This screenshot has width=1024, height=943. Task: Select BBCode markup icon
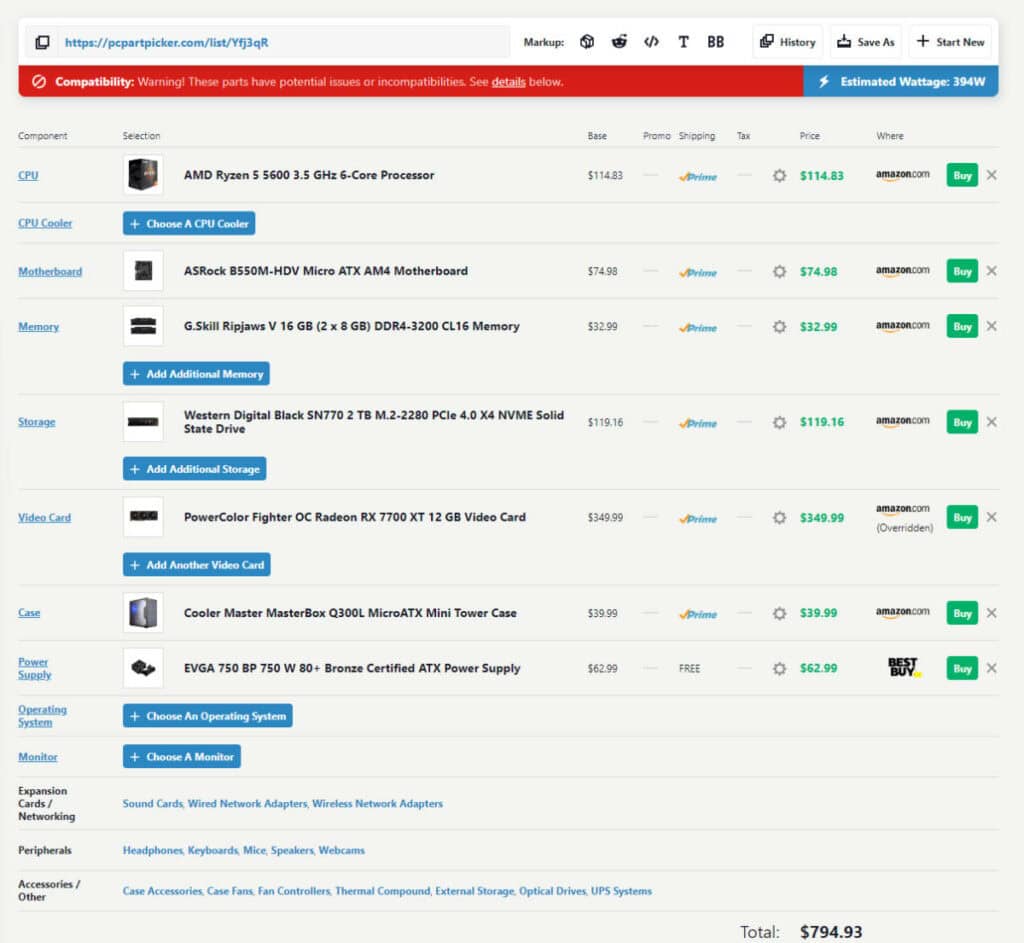tap(716, 42)
